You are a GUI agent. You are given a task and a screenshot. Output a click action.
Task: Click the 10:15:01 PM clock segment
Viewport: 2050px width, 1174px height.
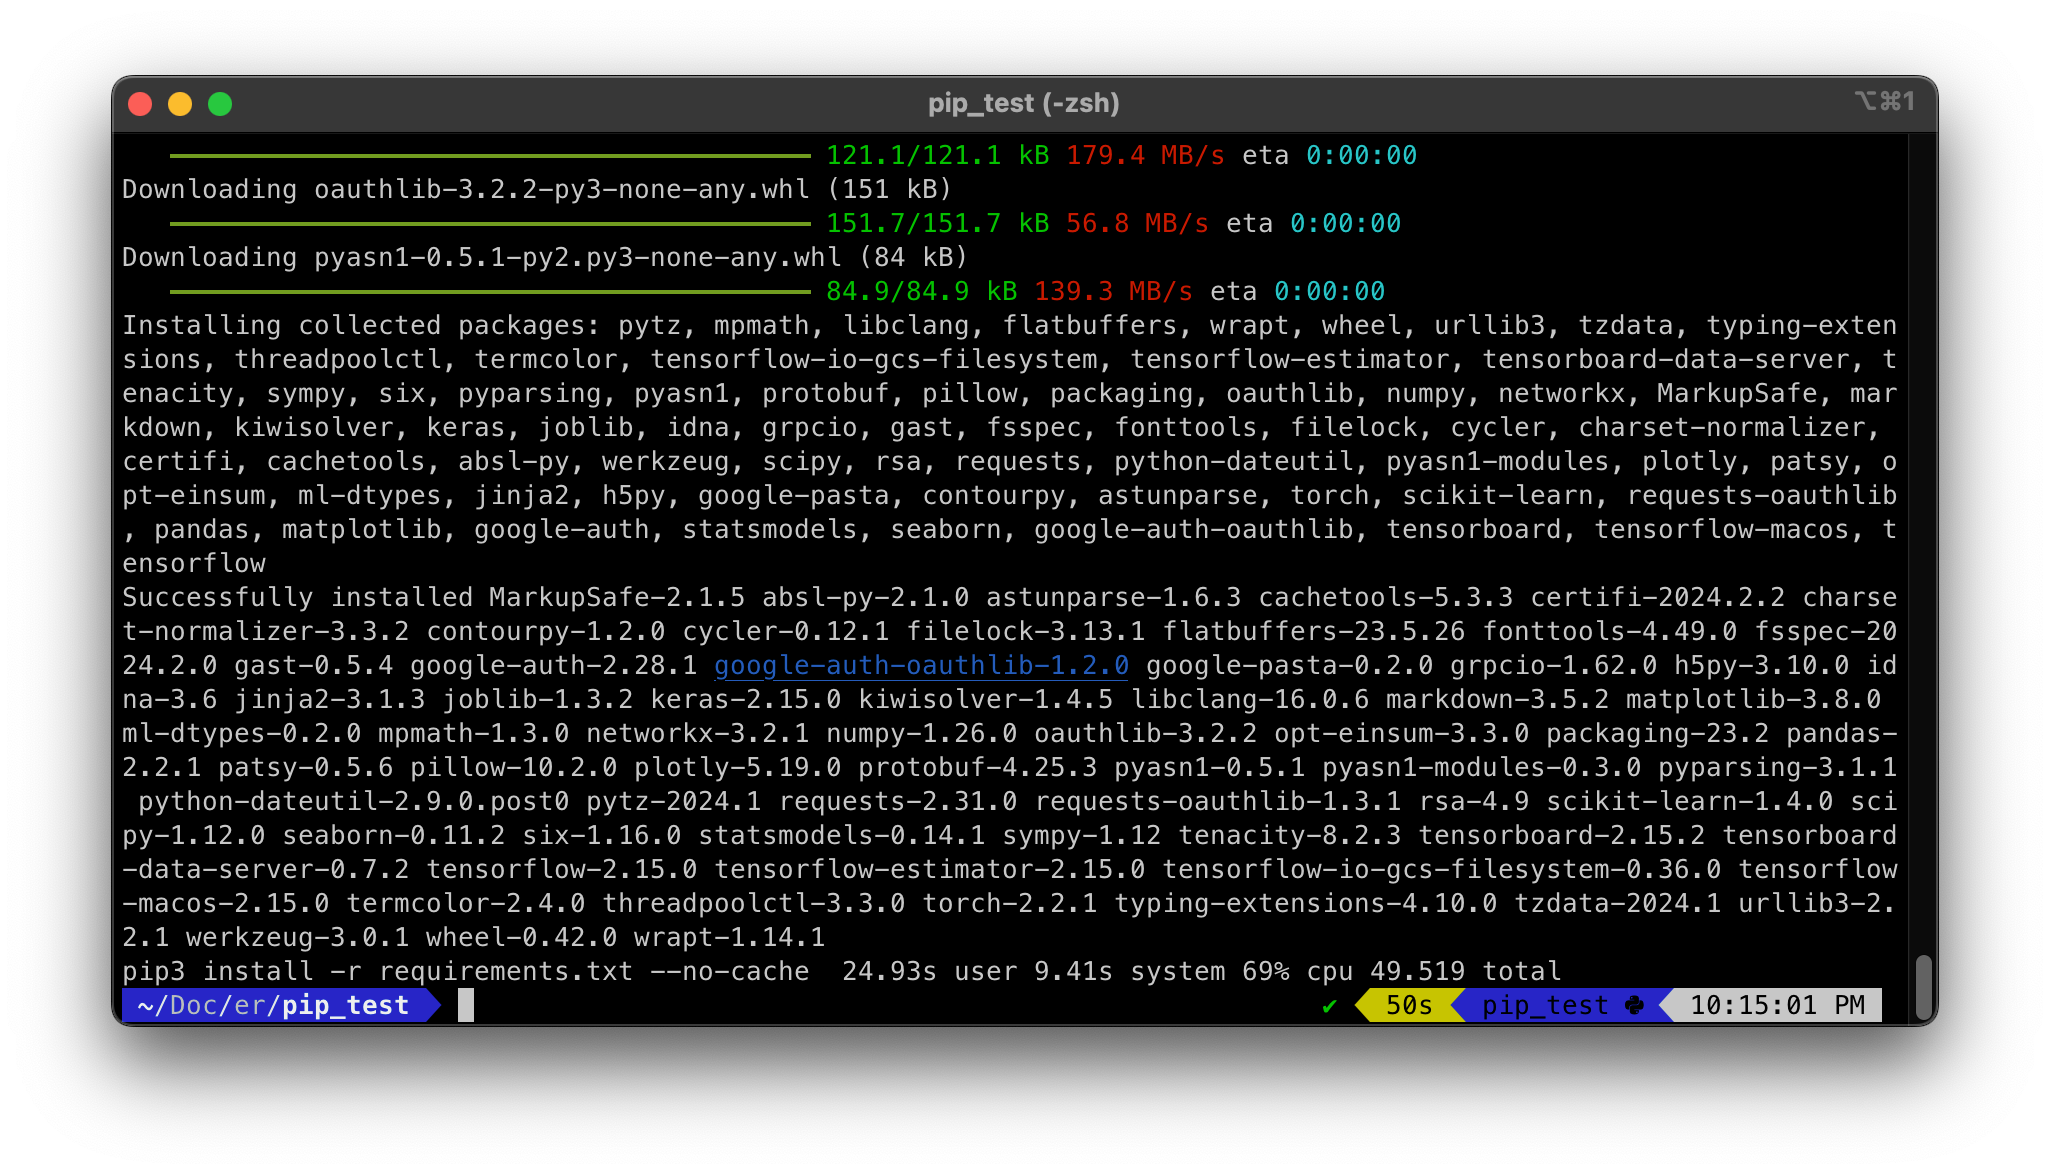click(1776, 1005)
